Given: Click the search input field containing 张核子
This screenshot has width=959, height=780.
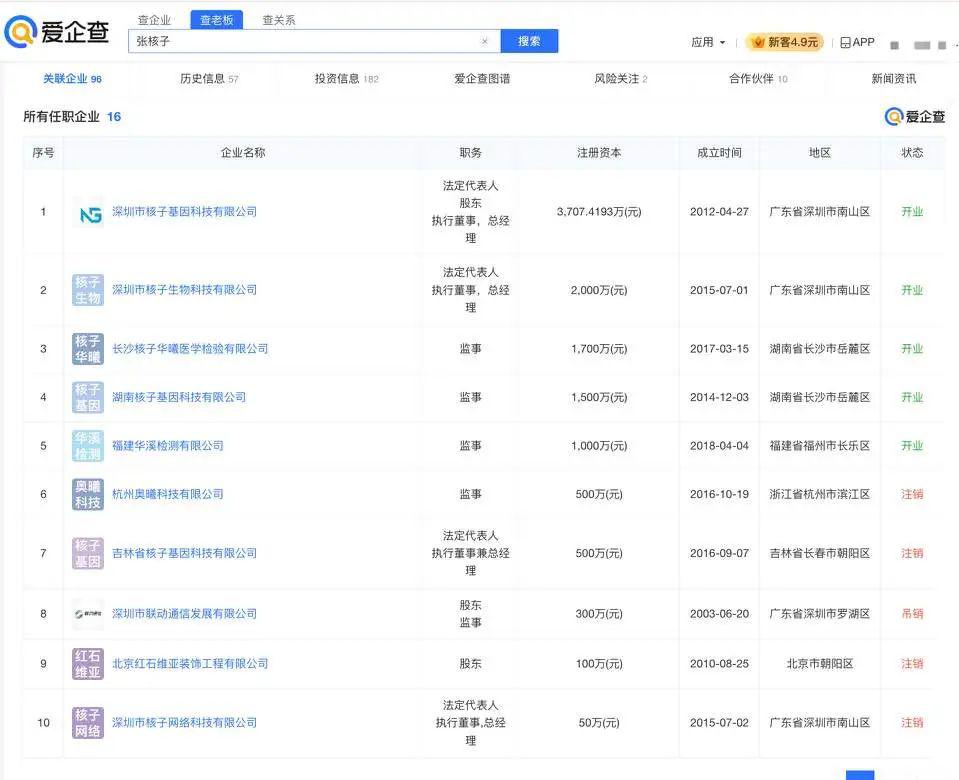Looking at the screenshot, I should click(x=300, y=42).
